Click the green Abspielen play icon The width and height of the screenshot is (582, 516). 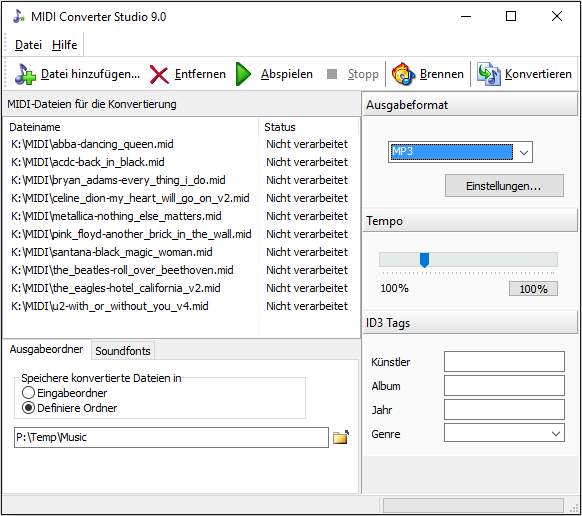coord(243,74)
